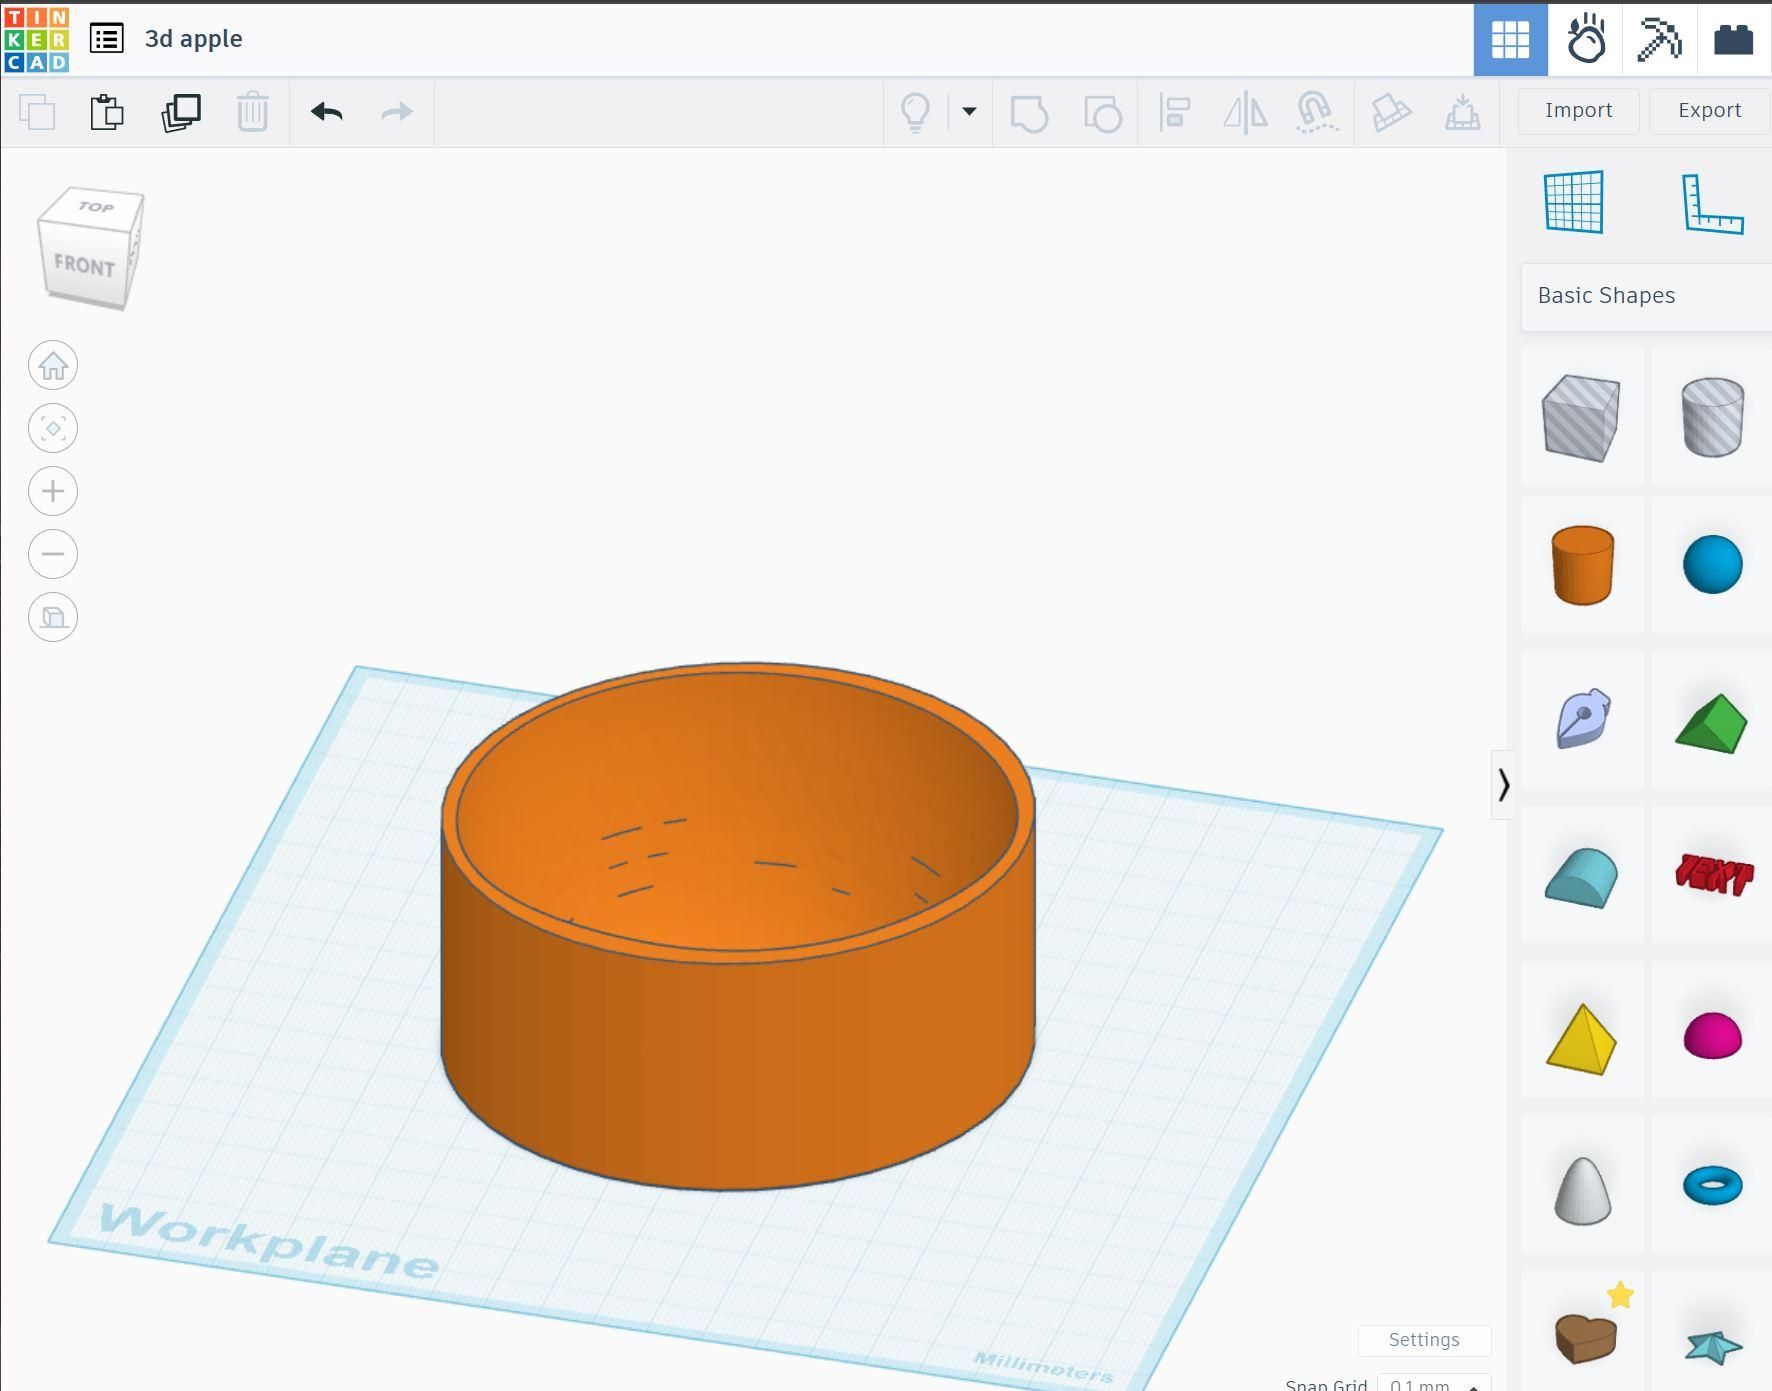Select the red Text shape
Viewport: 1772px width, 1391px height.
click(1712, 874)
